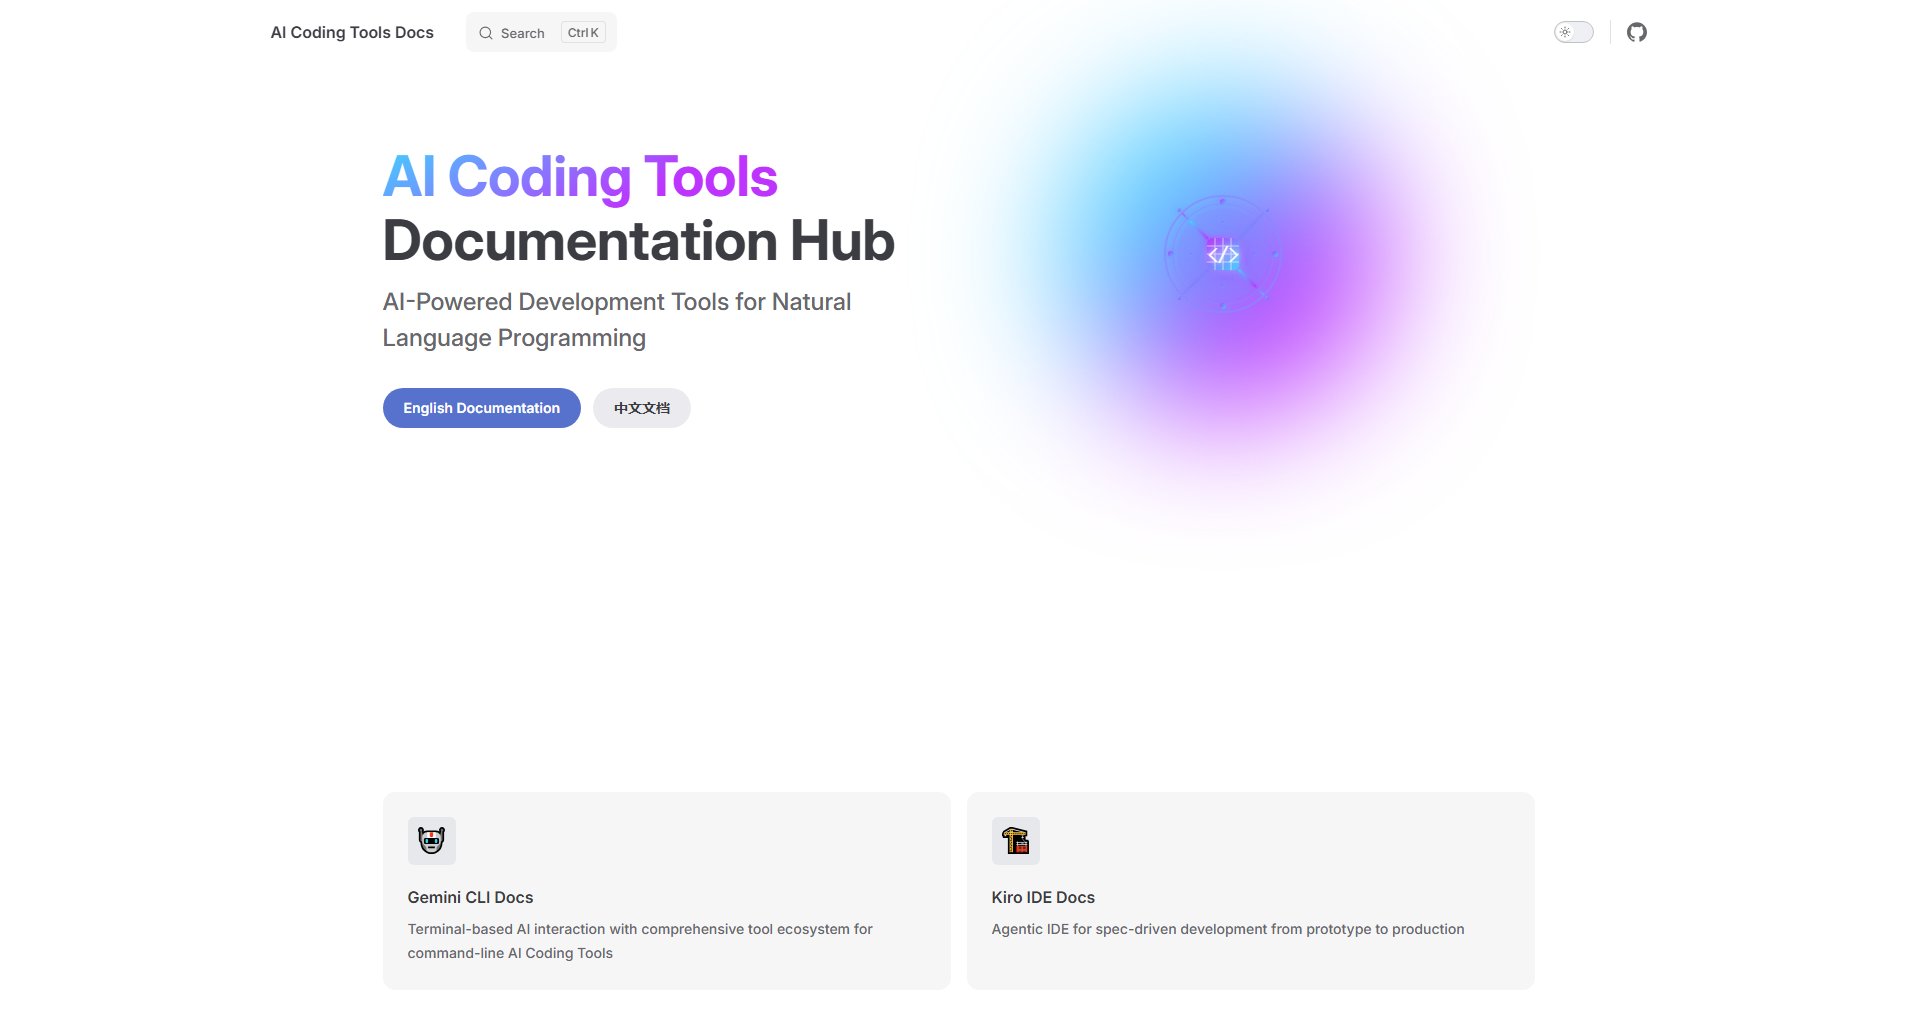Image resolution: width=1917 pixels, height=1035 pixels.
Task: Click the Kiro IDE construction crane icon
Action: click(1015, 841)
